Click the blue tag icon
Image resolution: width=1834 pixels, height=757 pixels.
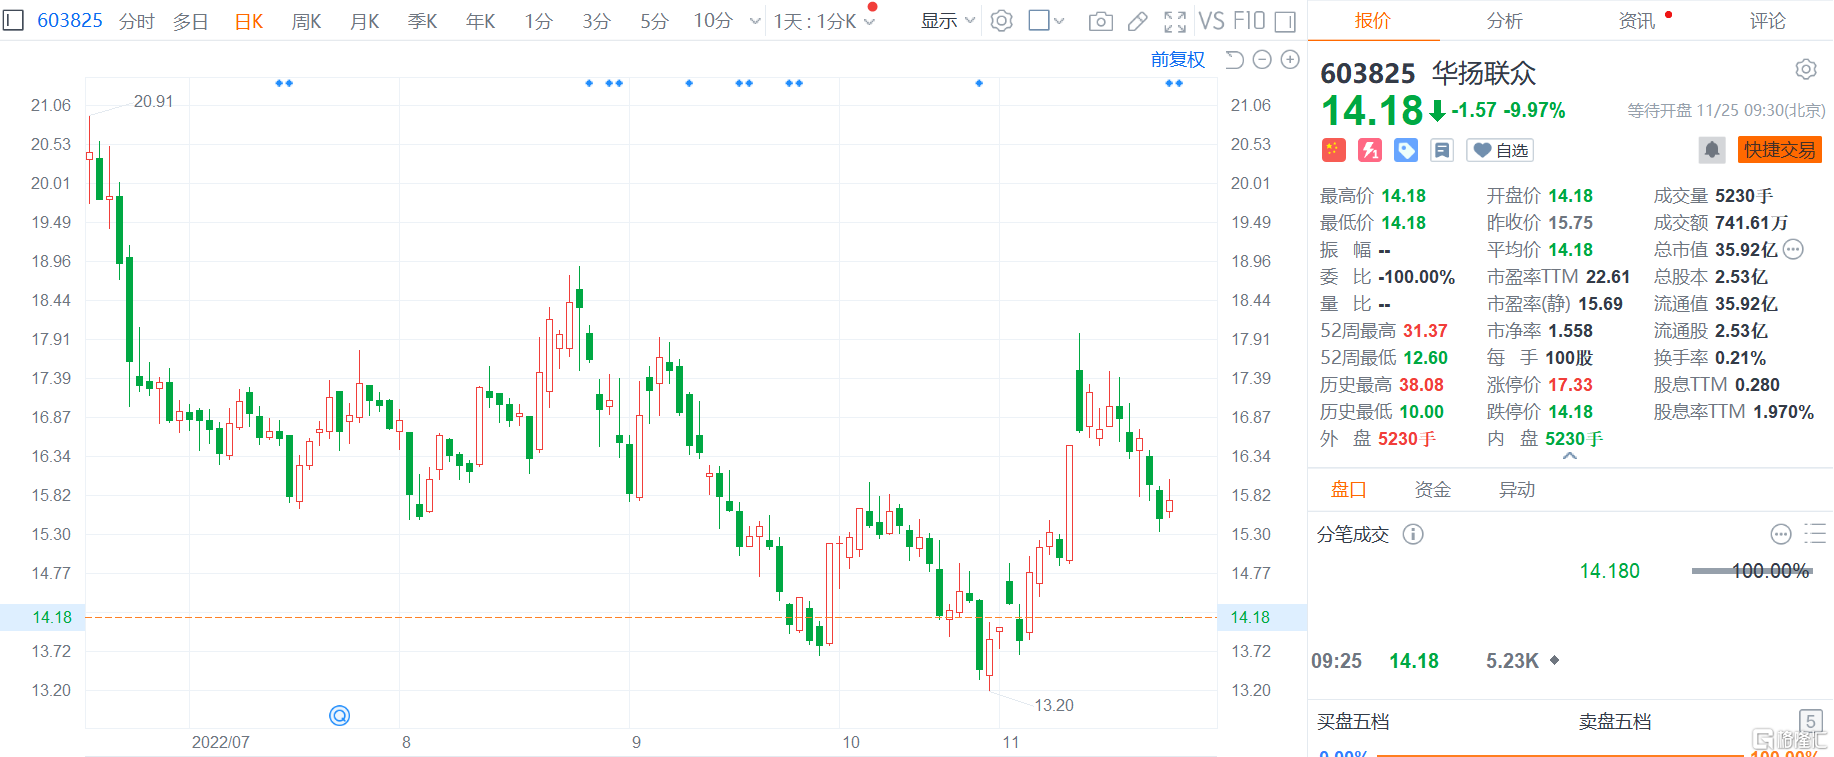pos(1406,150)
